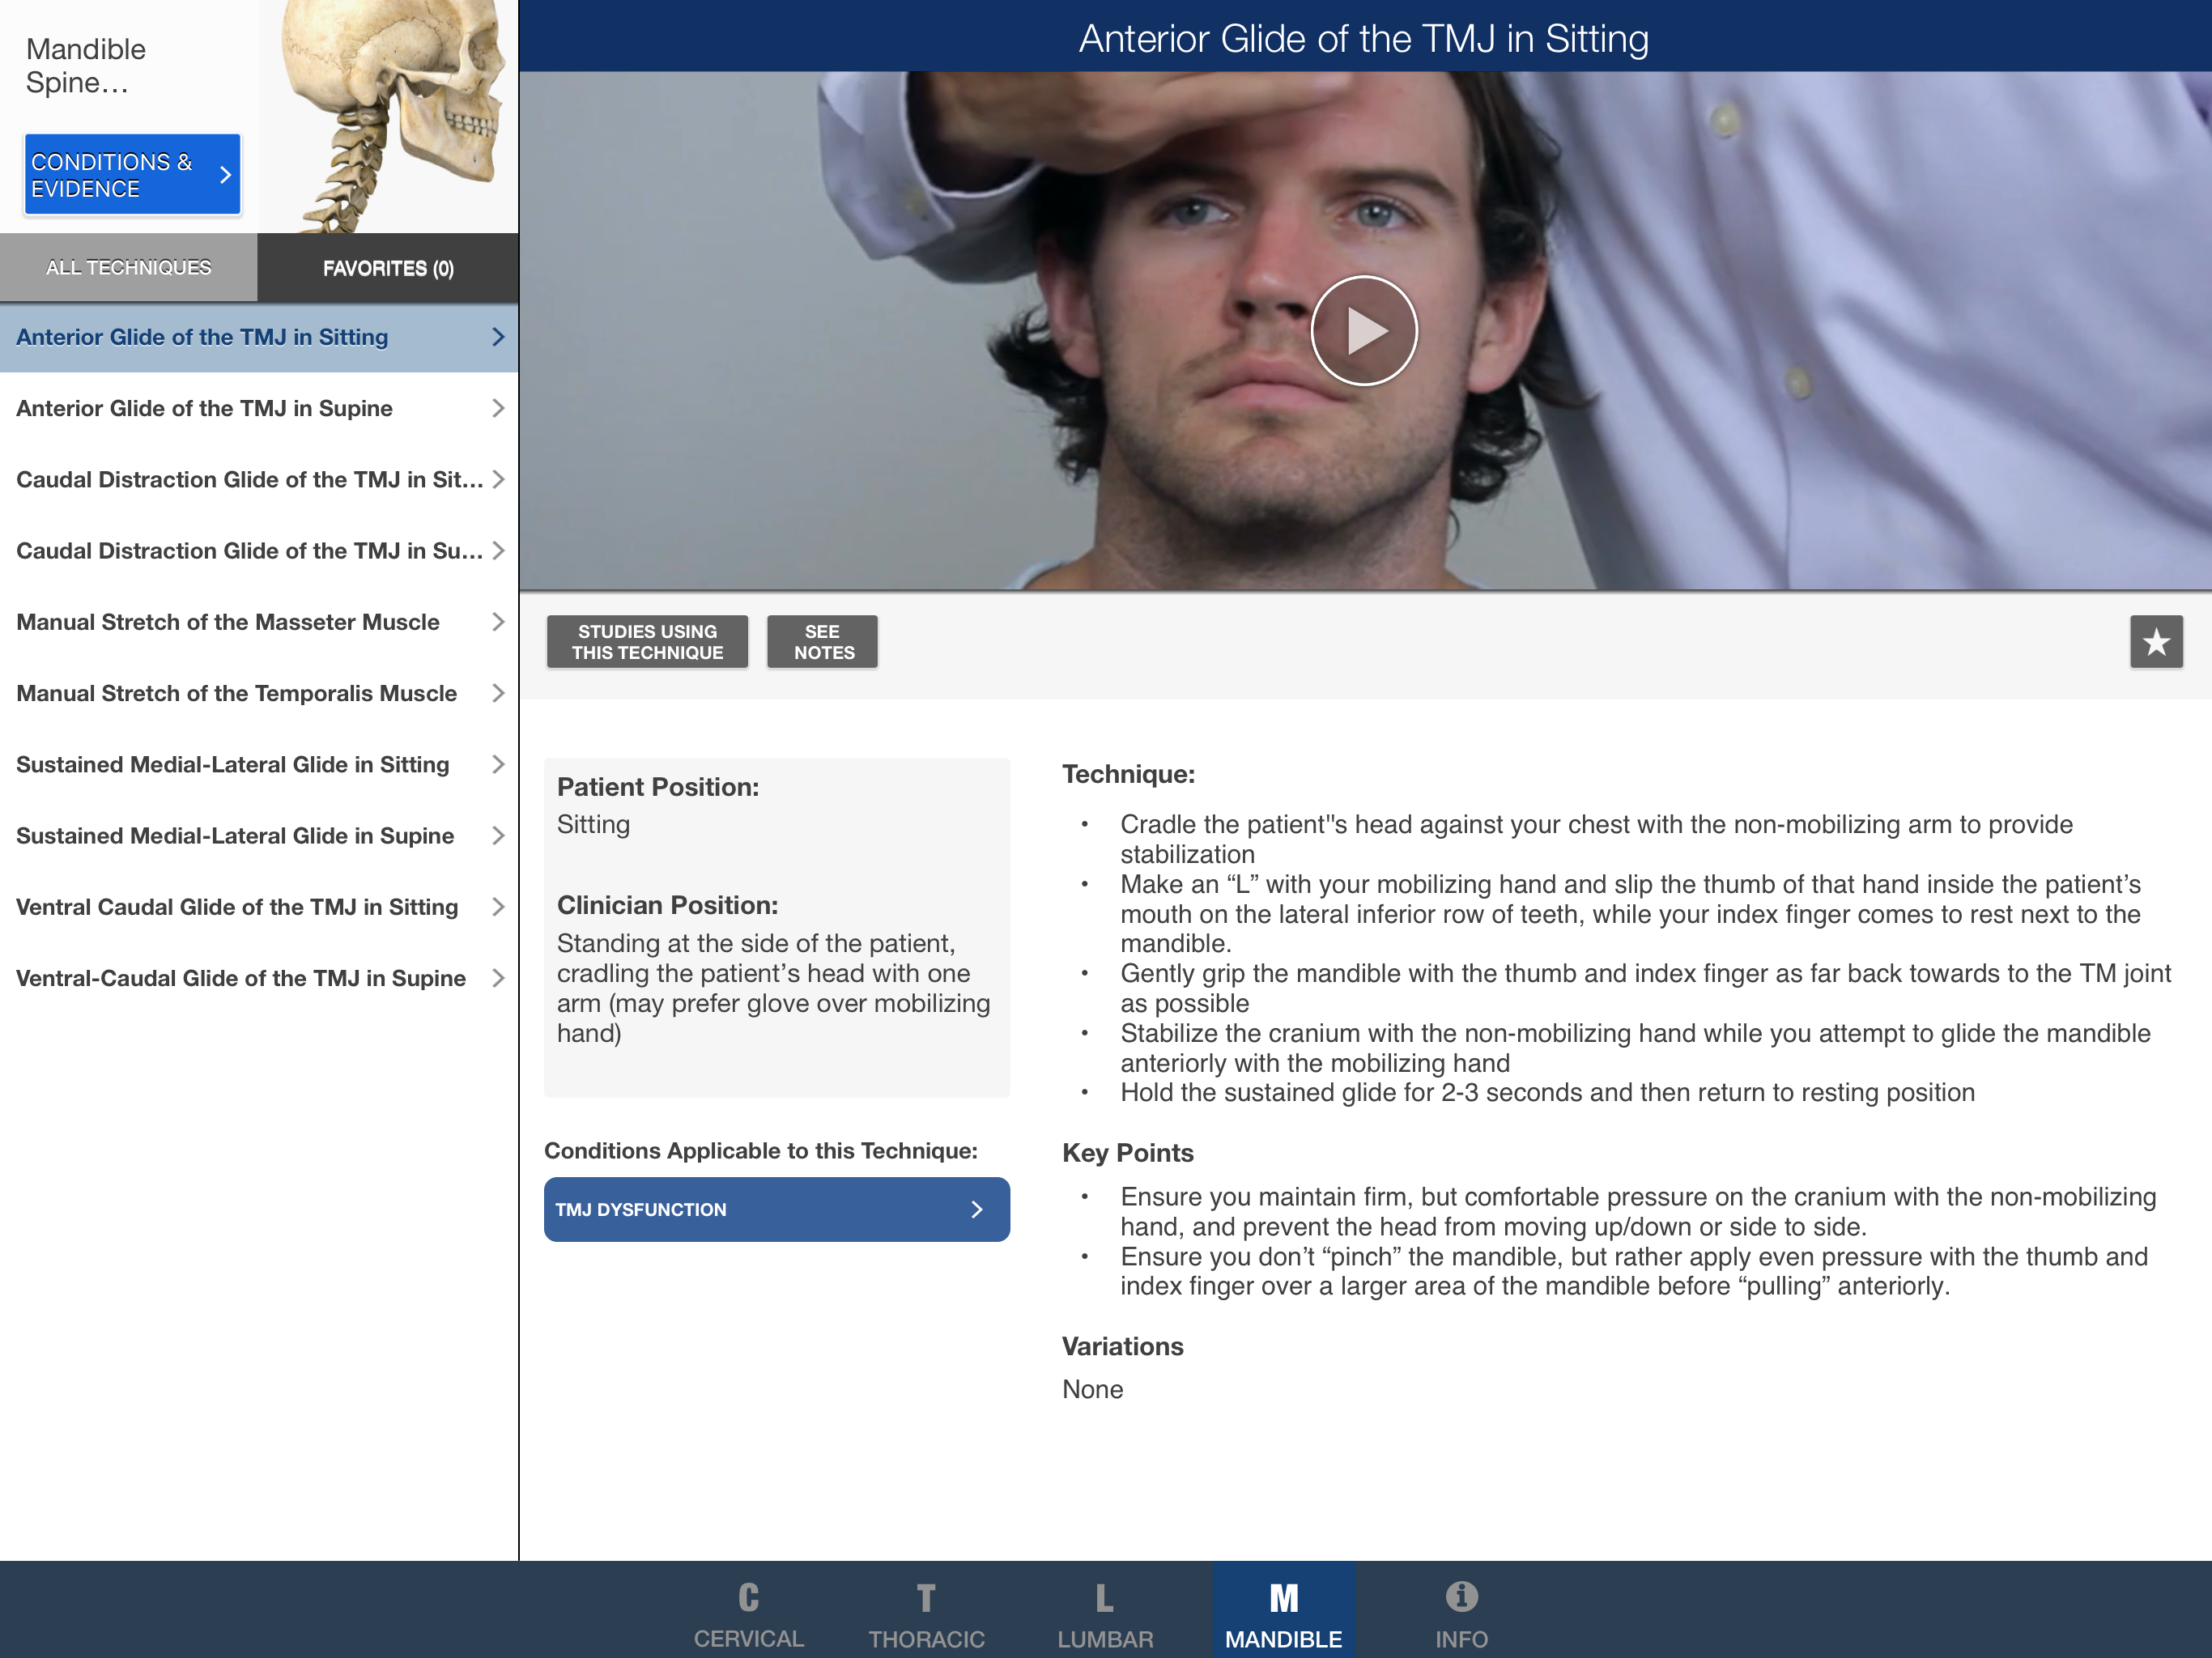Viewport: 2212px width, 1658px height.
Task: Select the Mandible section icon
Action: coord(1283,1598)
